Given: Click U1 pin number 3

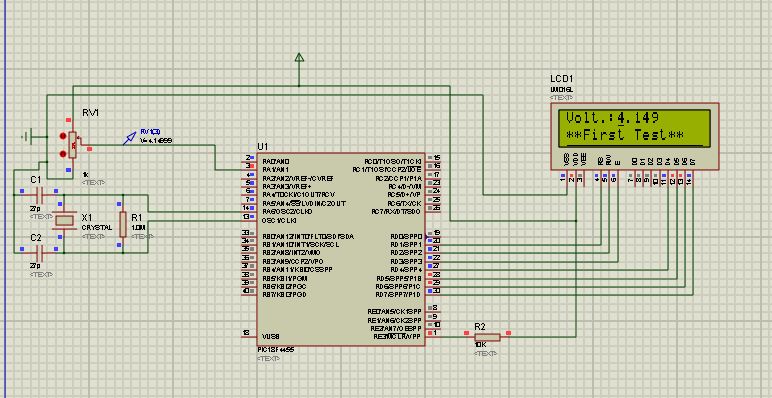Looking at the screenshot, I should (249, 167).
